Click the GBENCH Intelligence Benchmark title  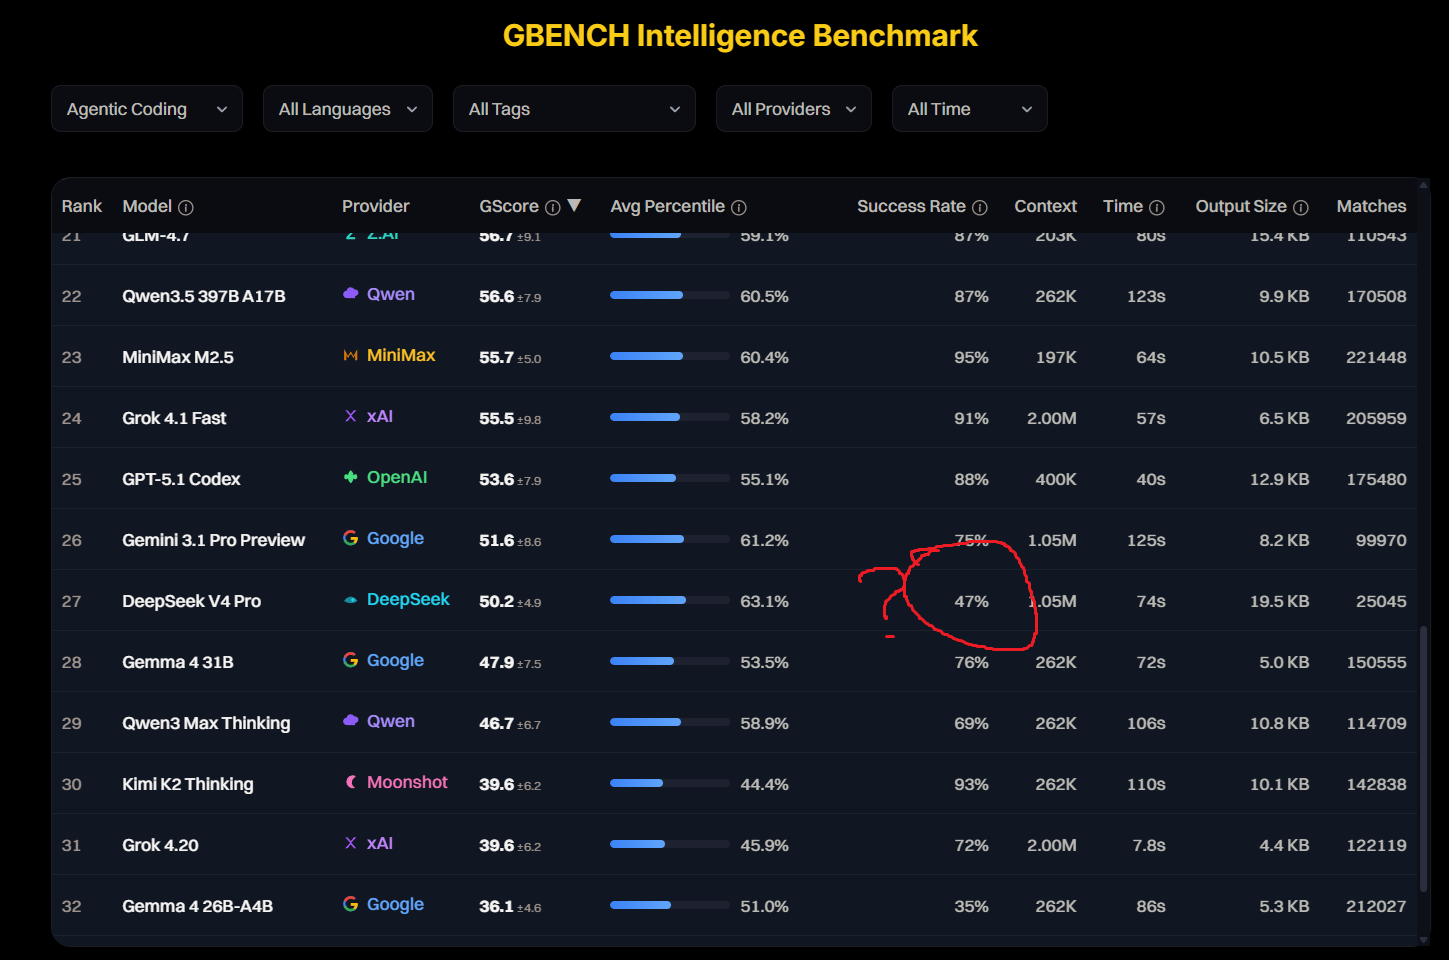(740, 36)
